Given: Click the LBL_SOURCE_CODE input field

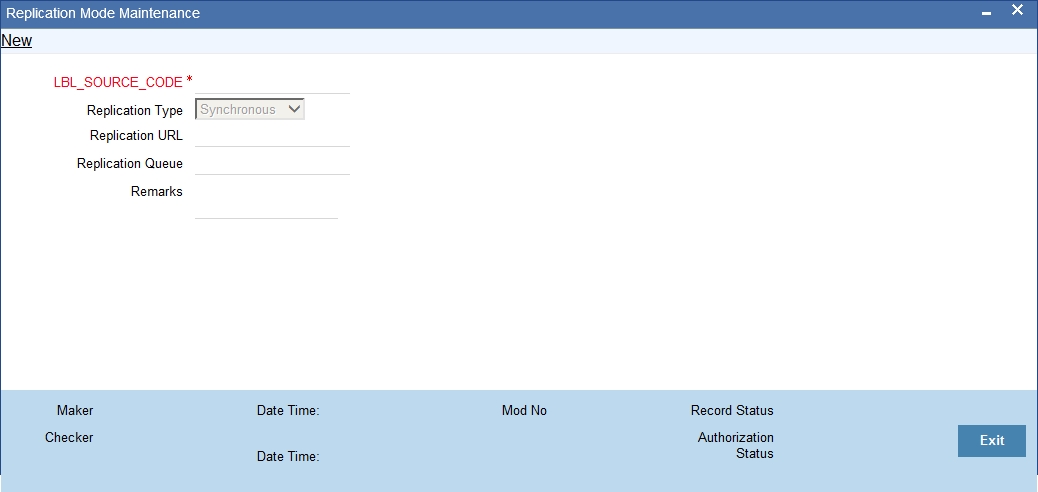Looking at the screenshot, I should click(x=272, y=83).
